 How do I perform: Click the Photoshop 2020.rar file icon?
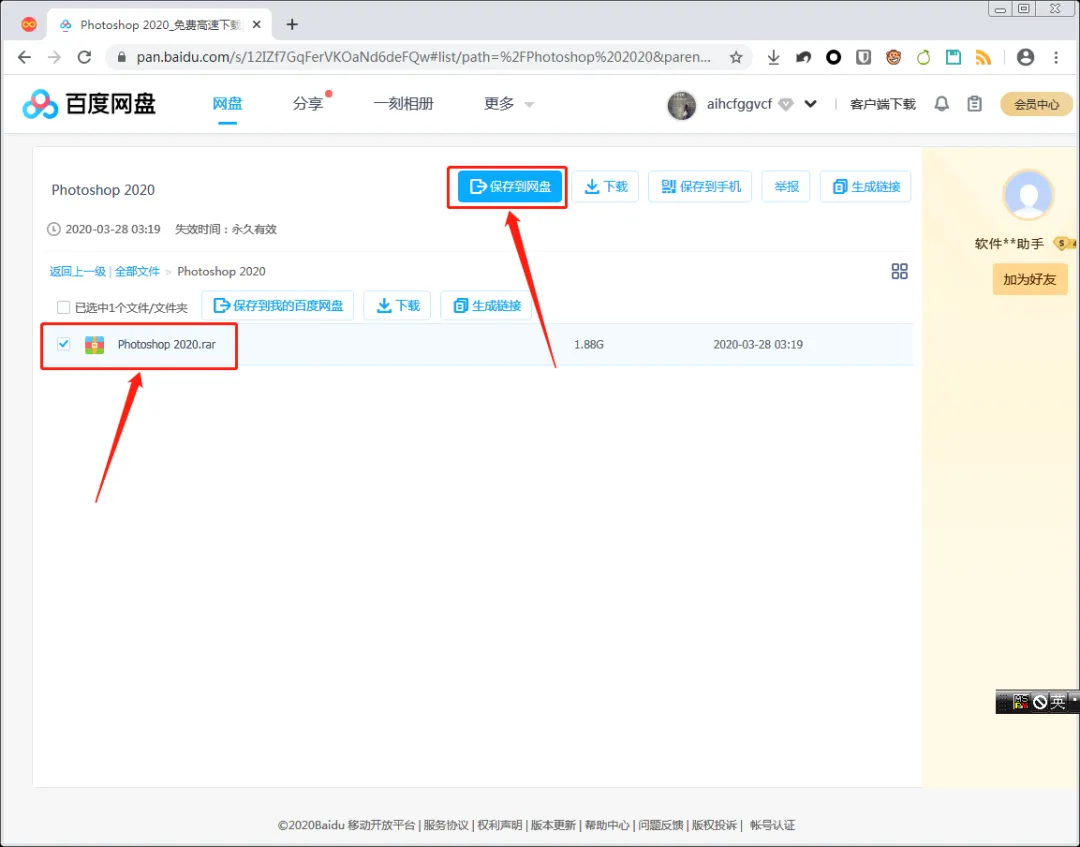(94, 344)
